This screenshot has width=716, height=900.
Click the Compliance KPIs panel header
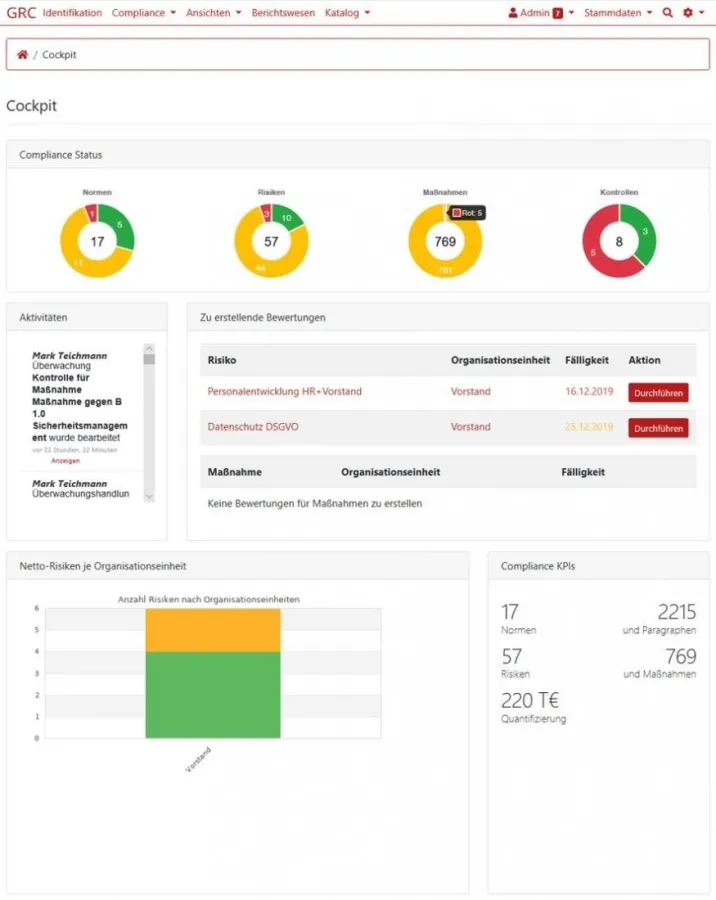(x=598, y=566)
